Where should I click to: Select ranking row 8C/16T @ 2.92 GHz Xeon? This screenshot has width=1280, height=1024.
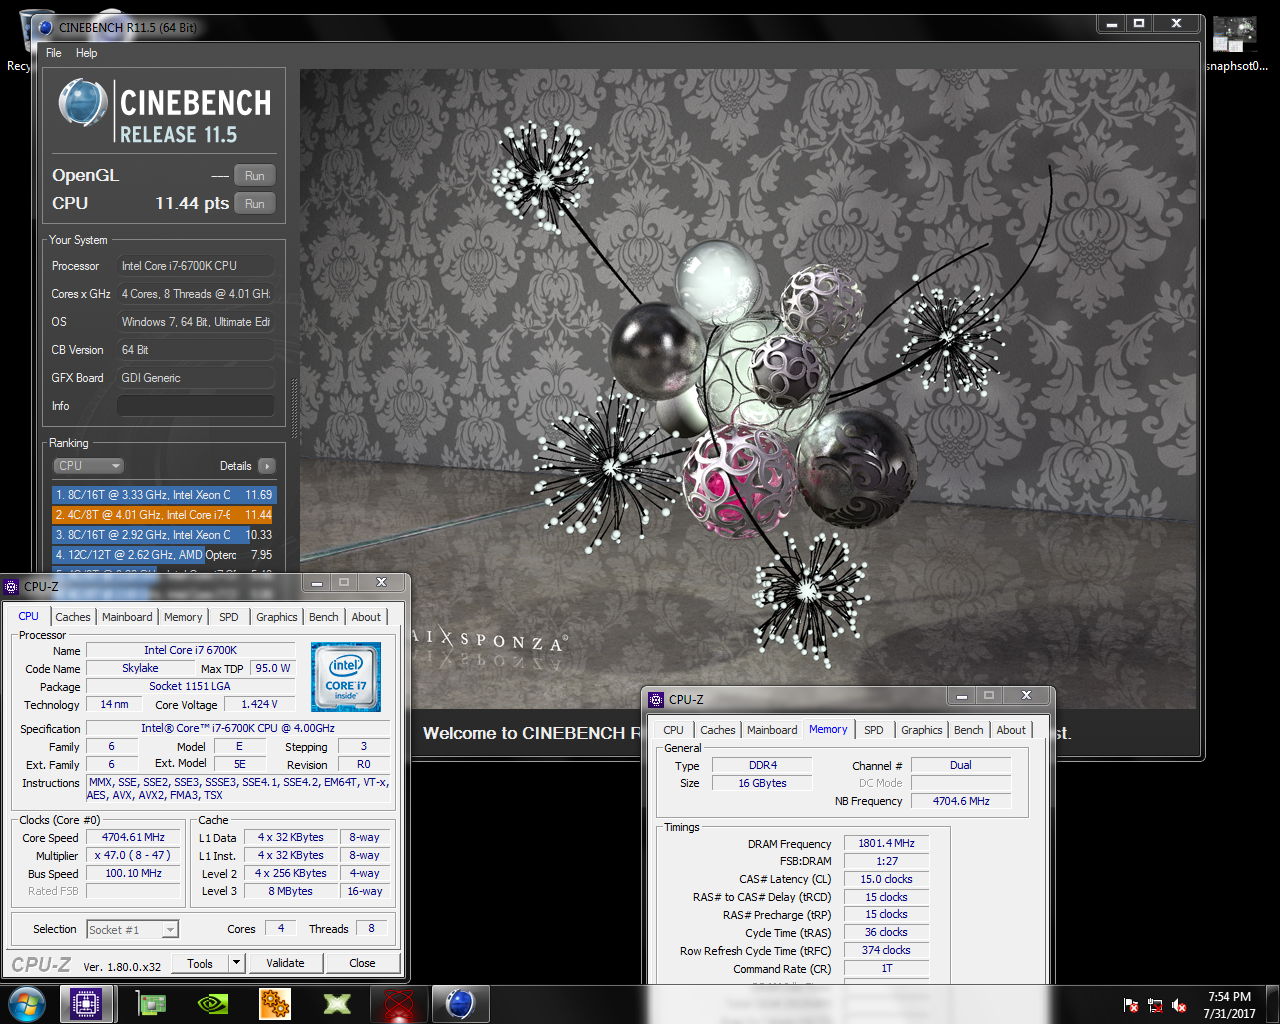(x=163, y=535)
